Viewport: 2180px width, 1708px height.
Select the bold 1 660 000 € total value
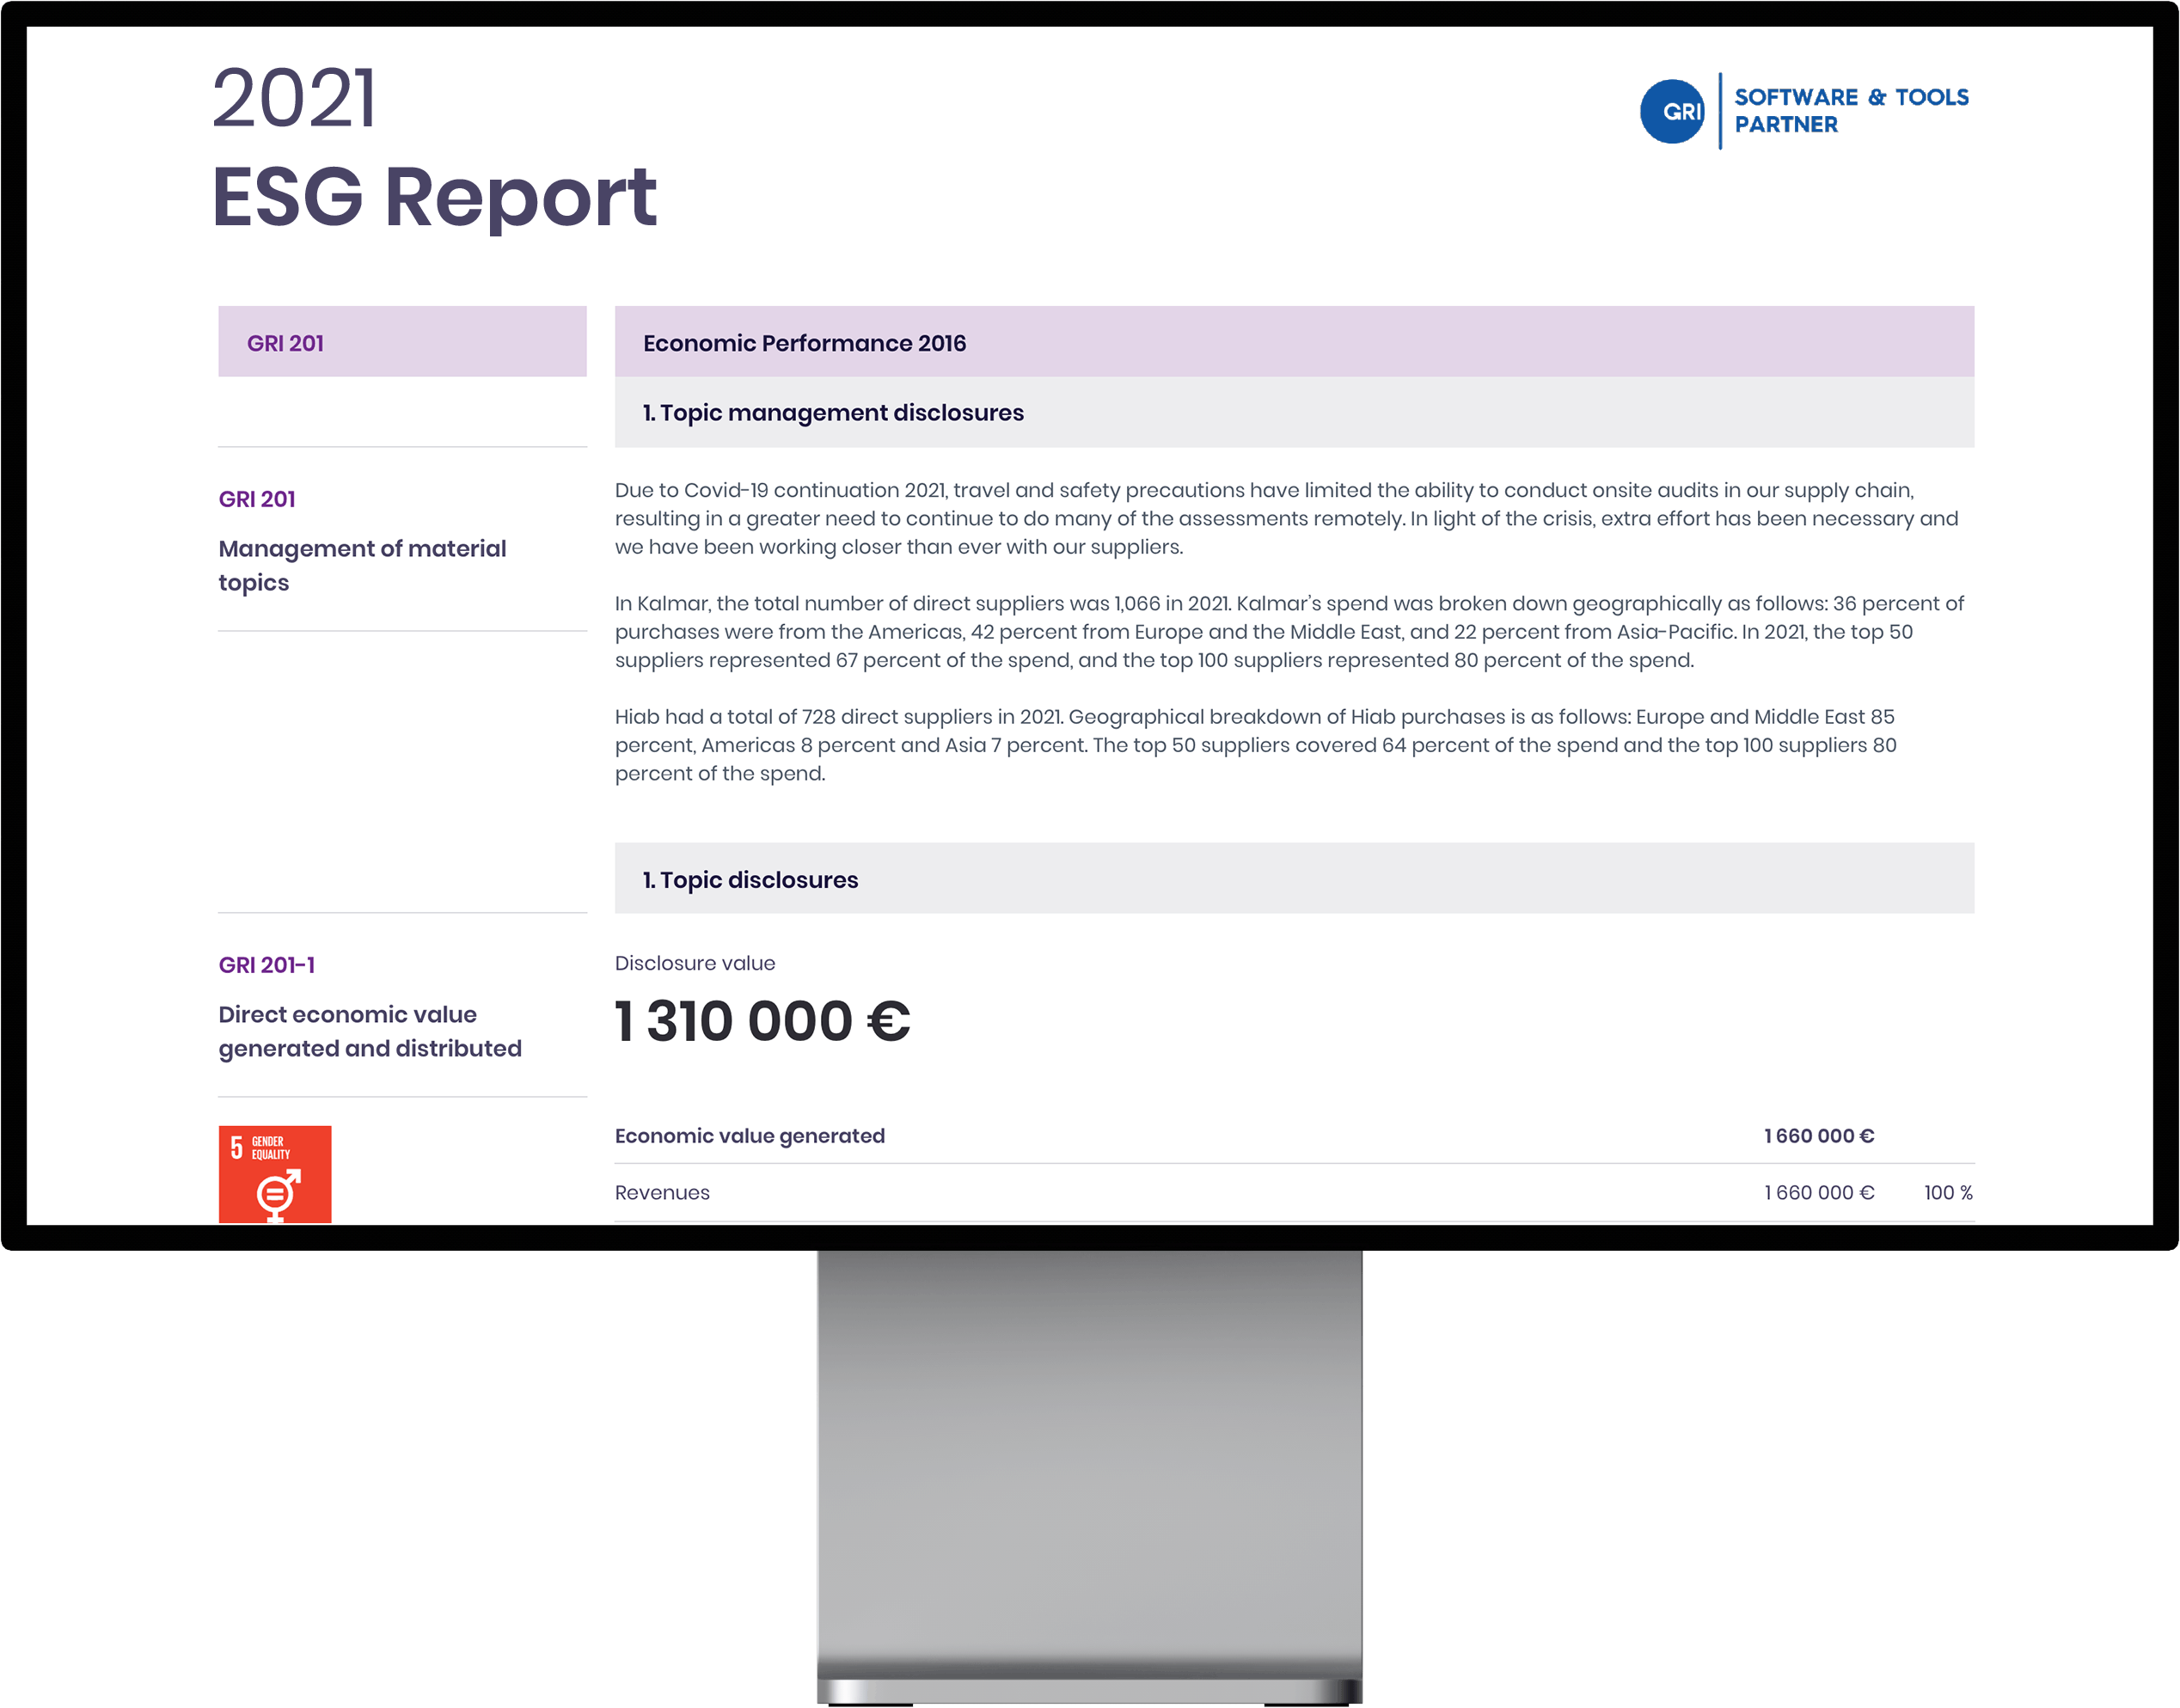(x=1819, y=1136)
